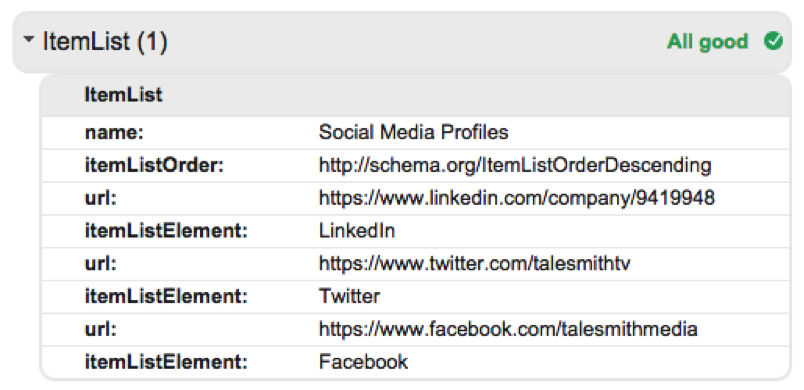This screenshot has height=390, width=804.
Task: Click itemListElement: label in the Facebook row
Action: coord(166,362)
